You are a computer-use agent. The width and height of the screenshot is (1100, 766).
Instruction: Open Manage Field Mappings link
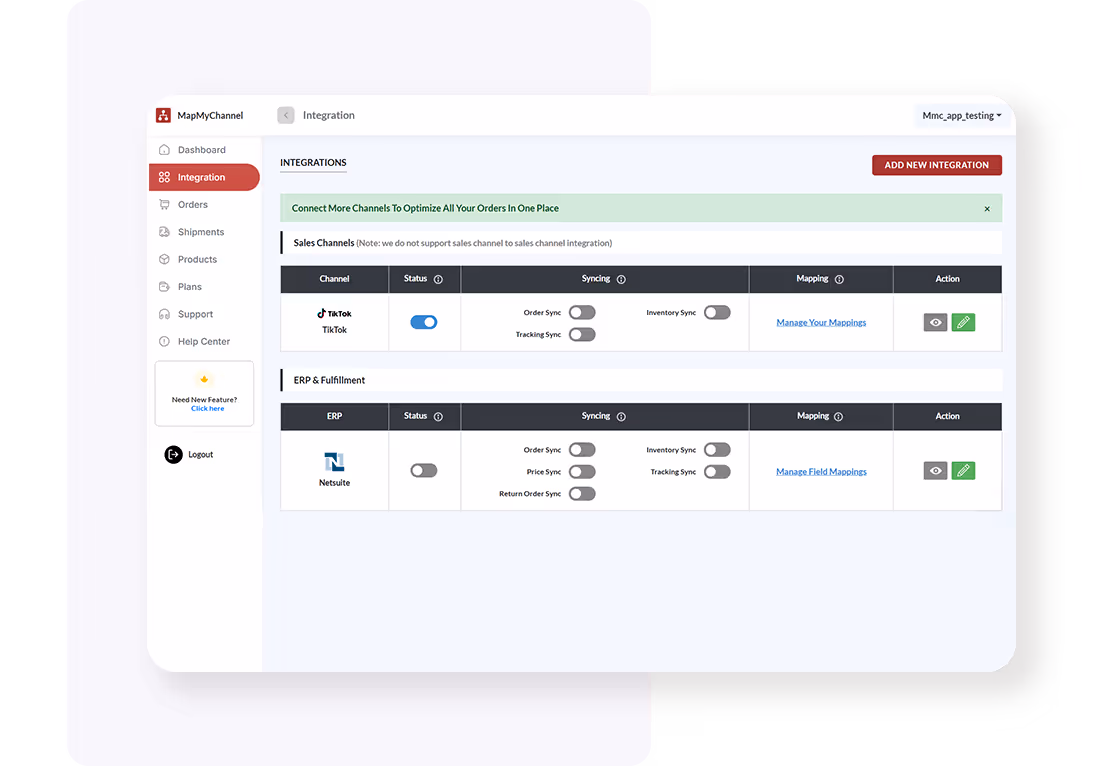821,472
